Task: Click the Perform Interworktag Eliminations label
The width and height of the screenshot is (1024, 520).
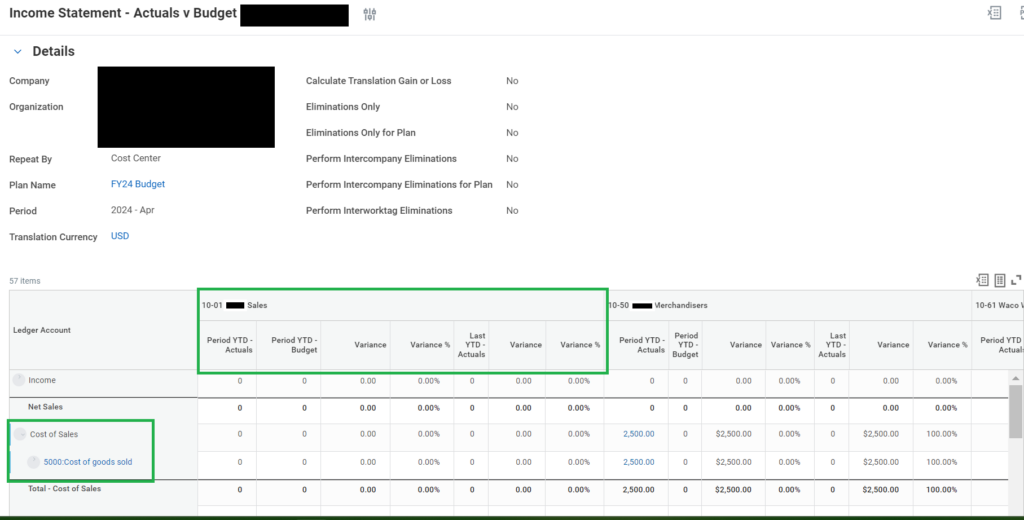Action: pos(379,210)
